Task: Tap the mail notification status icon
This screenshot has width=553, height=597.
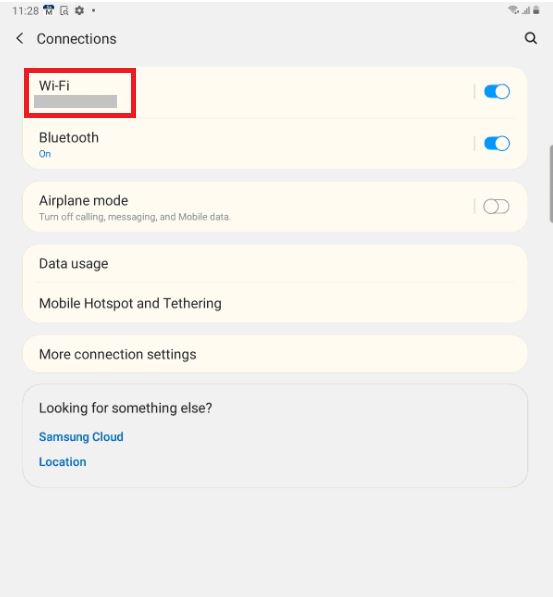Action: 49,11
